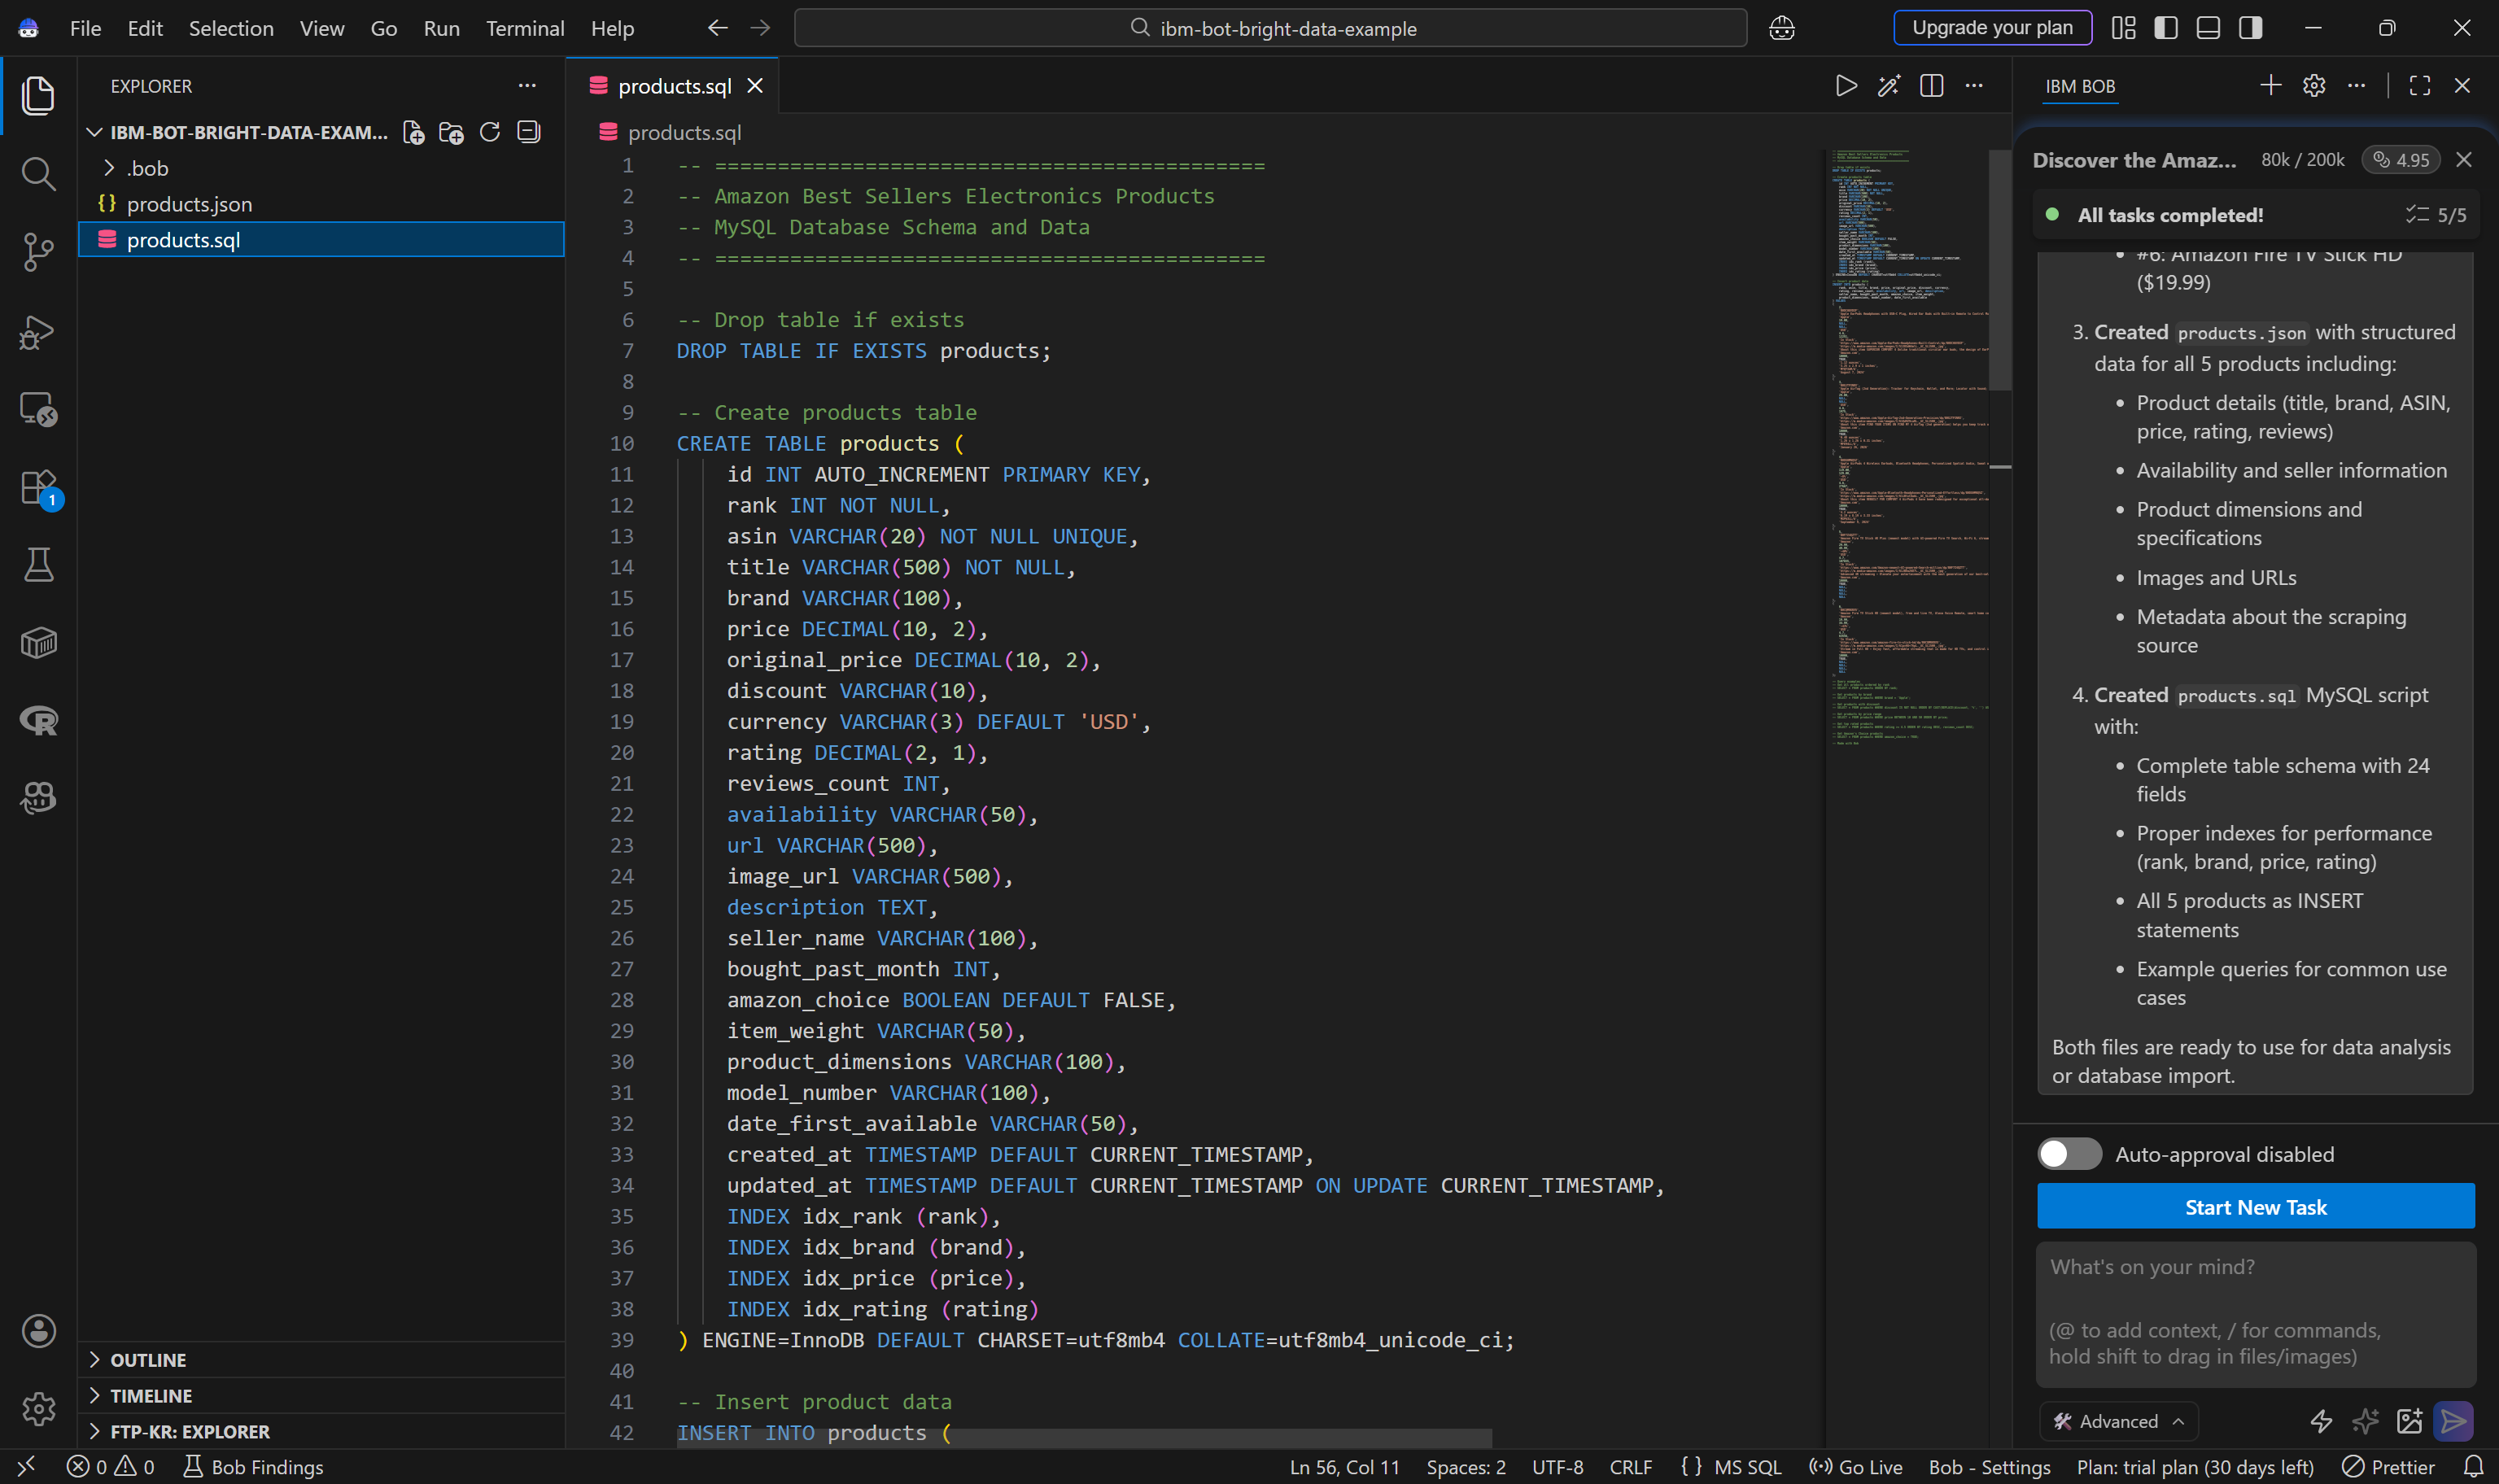The width and height of the screenshot is (2499, 1484).
Task: Maximize the IBM Bob panel
Action: coord(2419,86)
